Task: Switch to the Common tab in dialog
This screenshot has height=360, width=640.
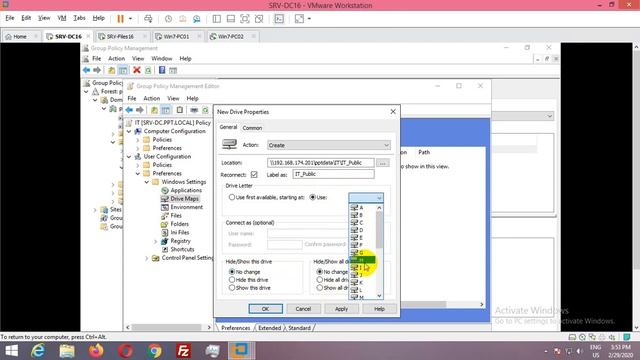Action: 252,128
